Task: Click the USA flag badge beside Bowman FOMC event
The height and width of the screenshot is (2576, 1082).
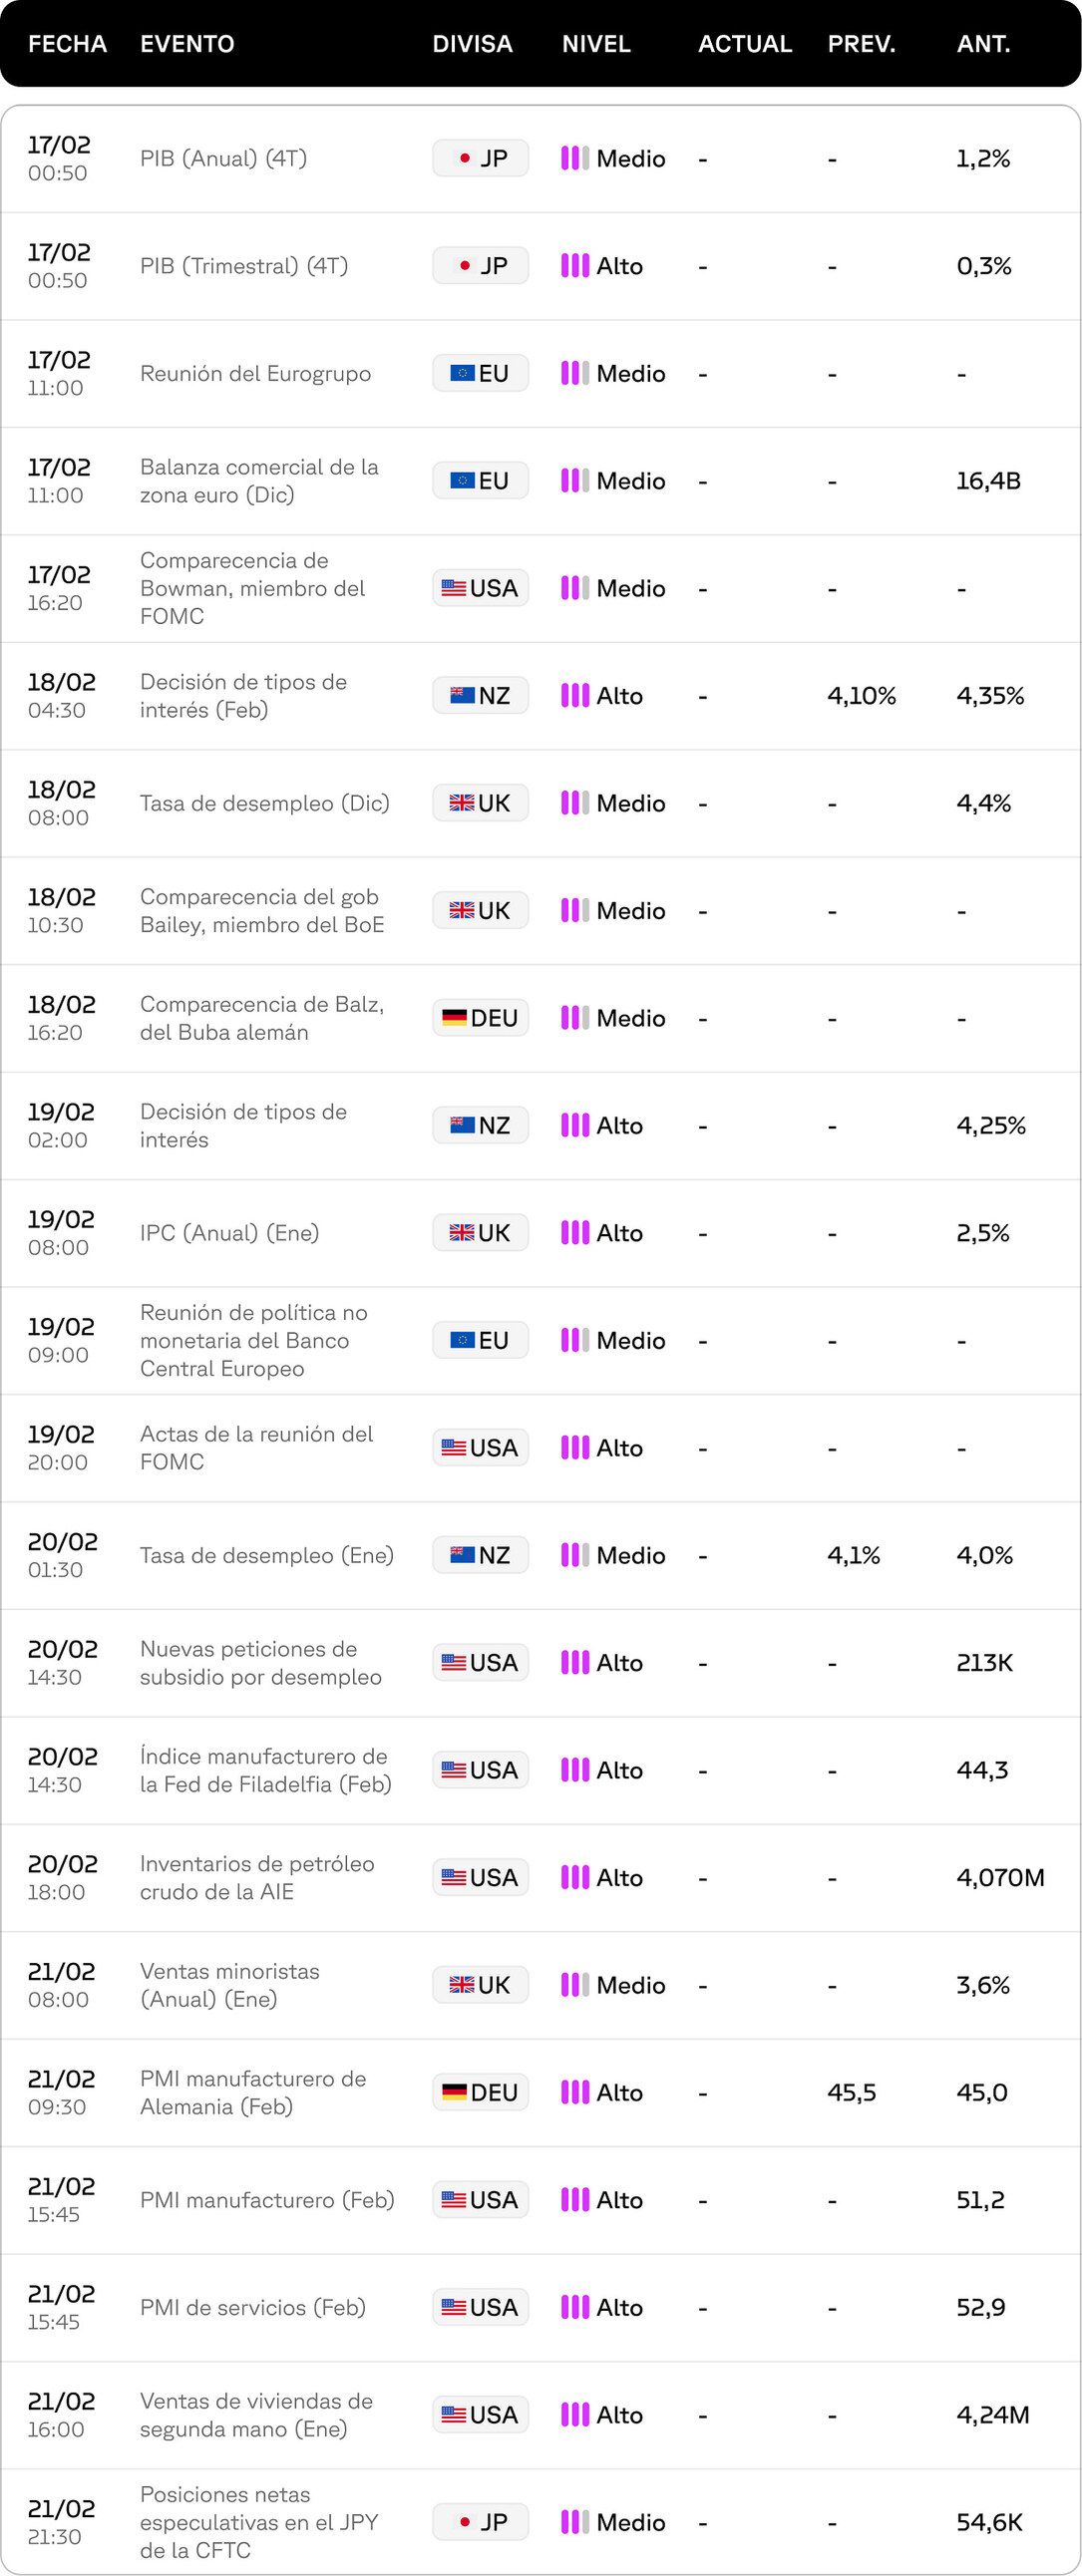Action: [480, 588]
